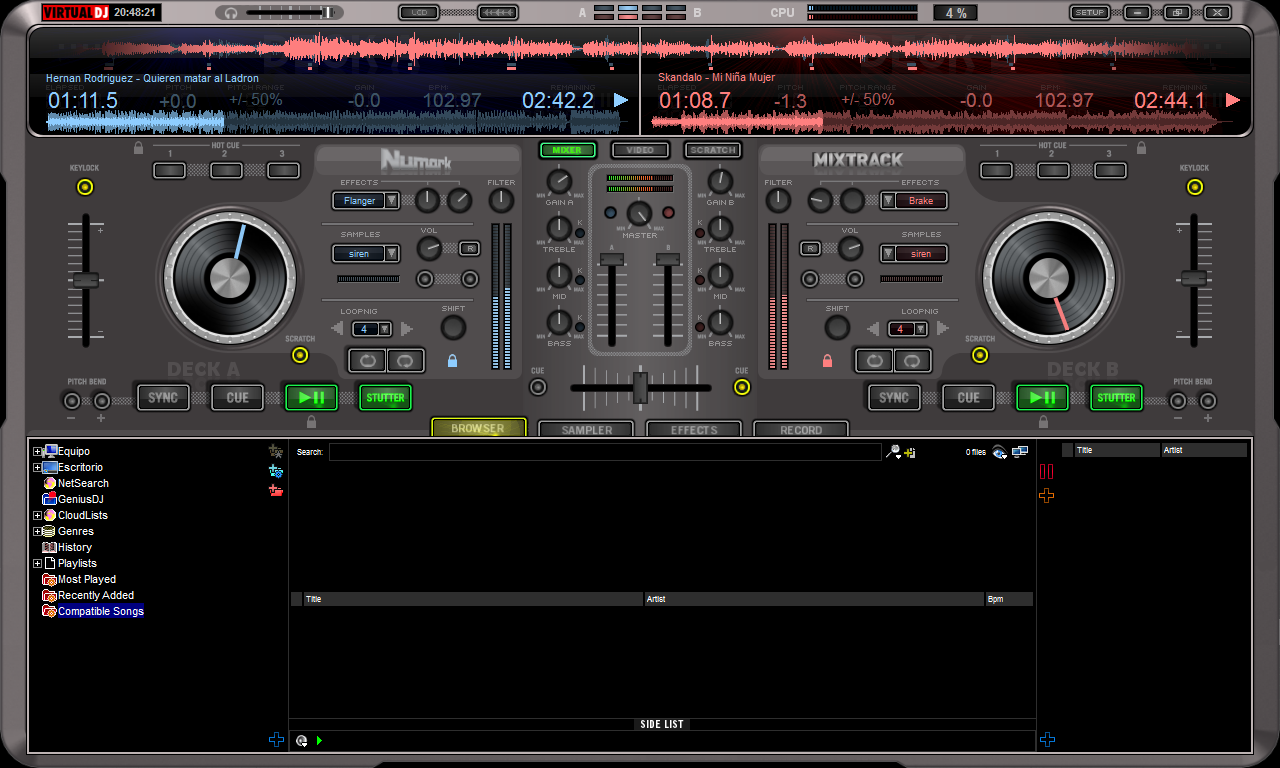Switch to SCRATCH center panel
This screenshot has height=768, width=1280.
(713, 150)
